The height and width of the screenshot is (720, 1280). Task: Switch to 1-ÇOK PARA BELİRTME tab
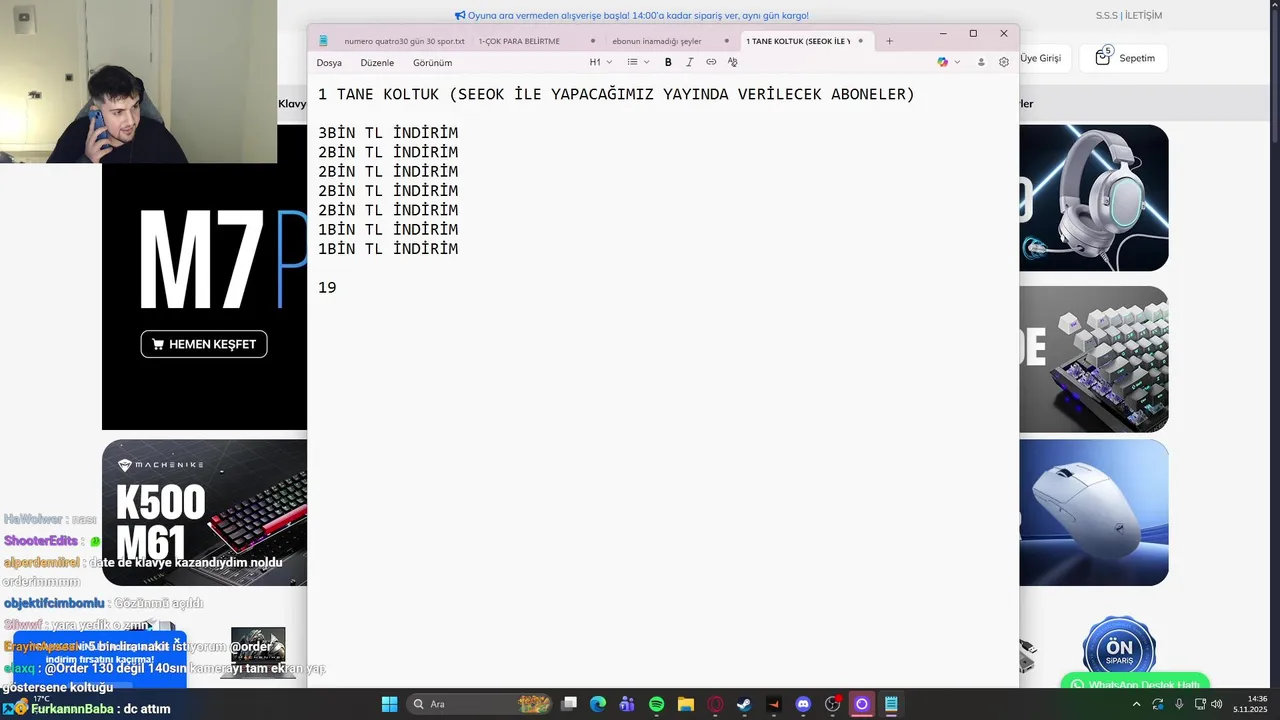(x=519, y=41)
